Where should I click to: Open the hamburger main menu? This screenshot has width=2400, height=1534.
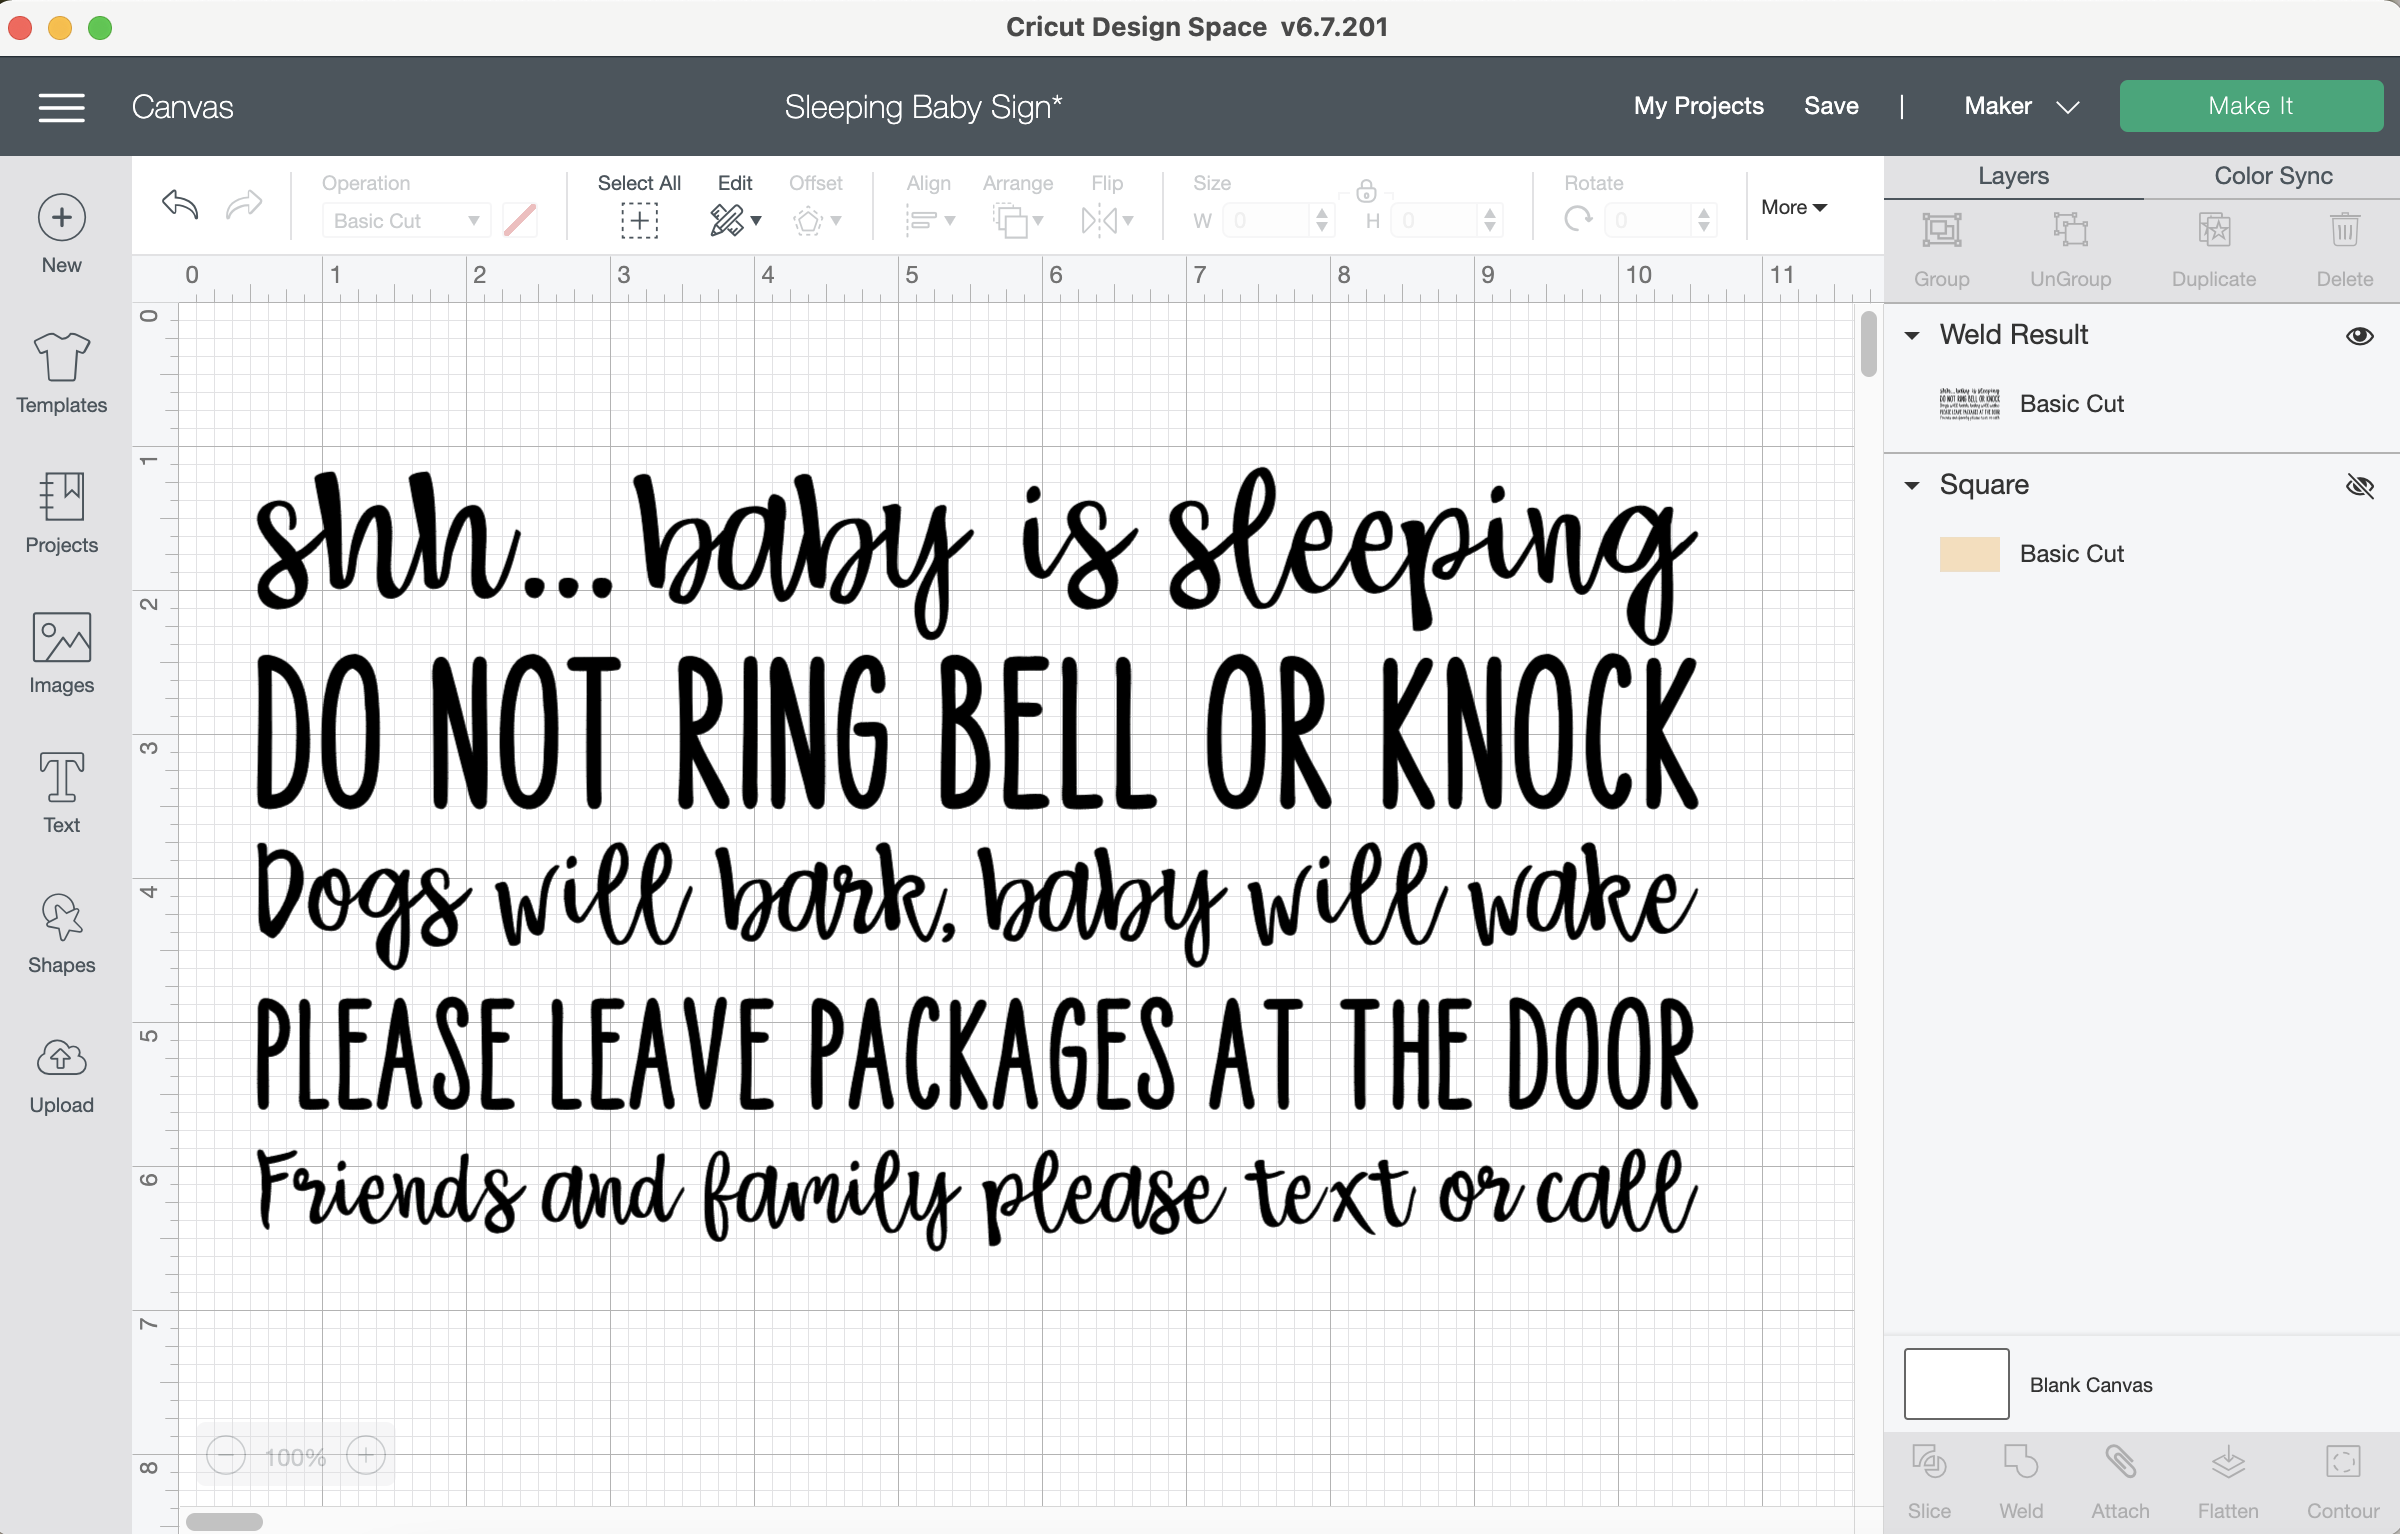61,107
